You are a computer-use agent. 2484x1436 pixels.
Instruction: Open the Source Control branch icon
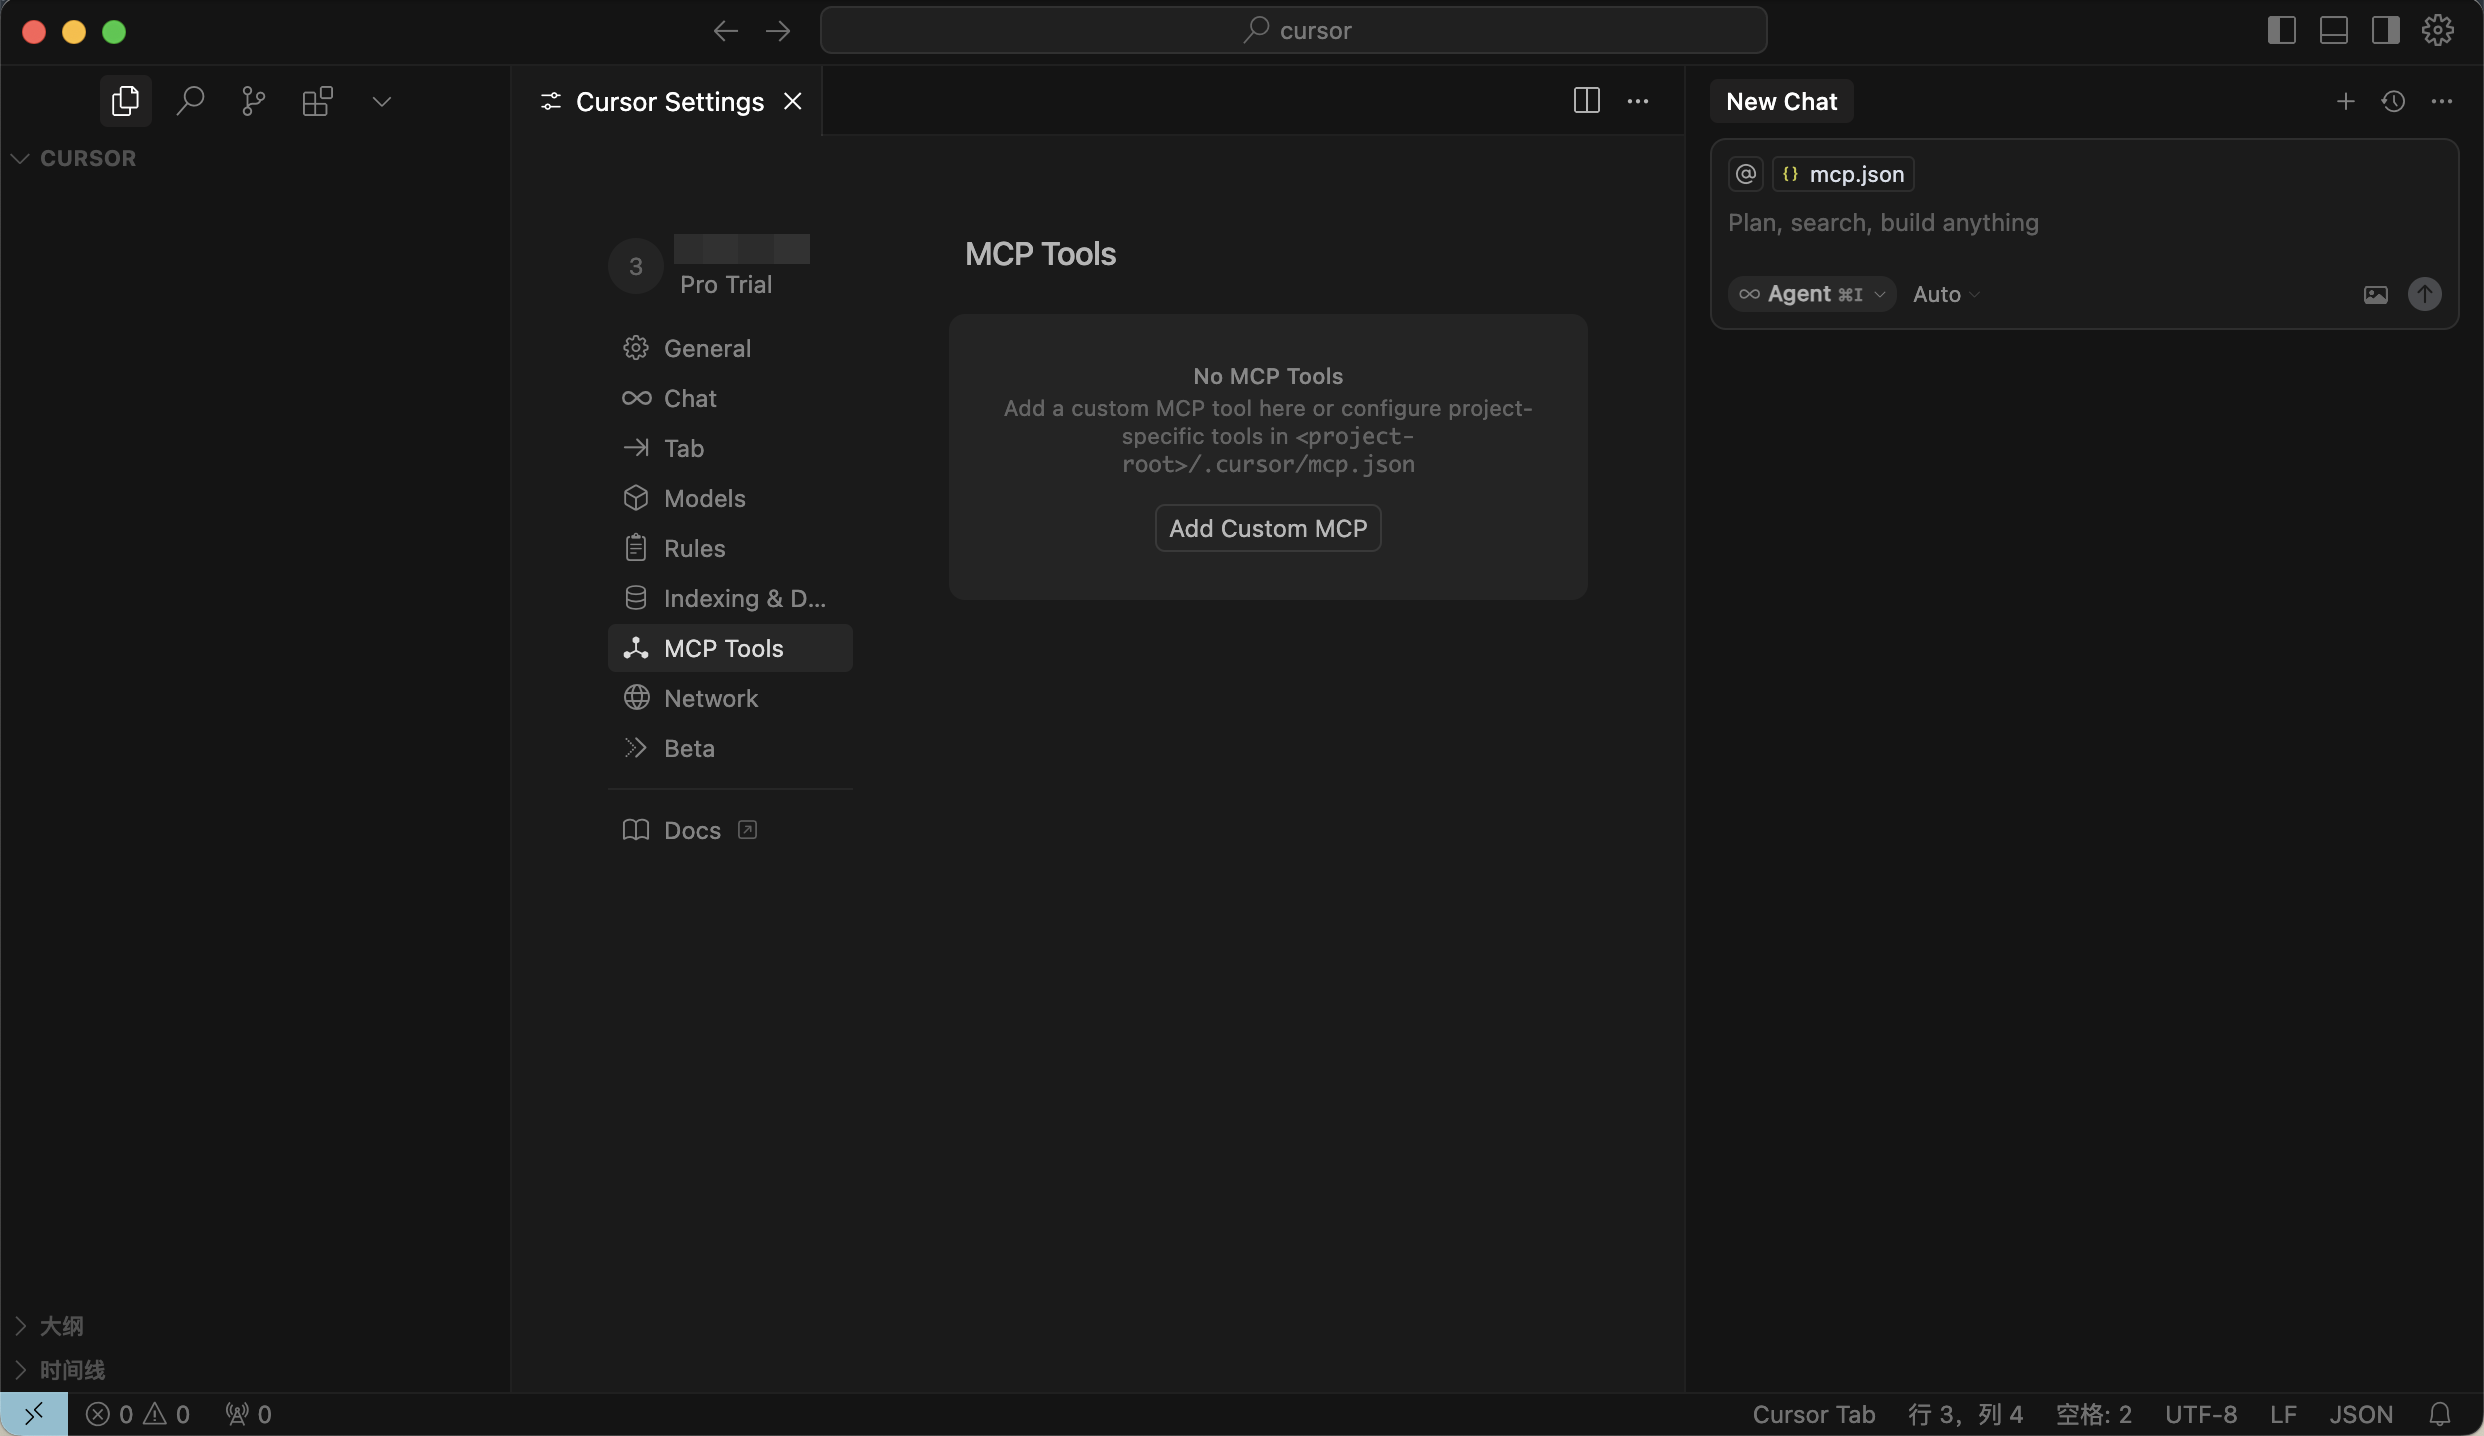pyautogui.click(x=254, y=101)
